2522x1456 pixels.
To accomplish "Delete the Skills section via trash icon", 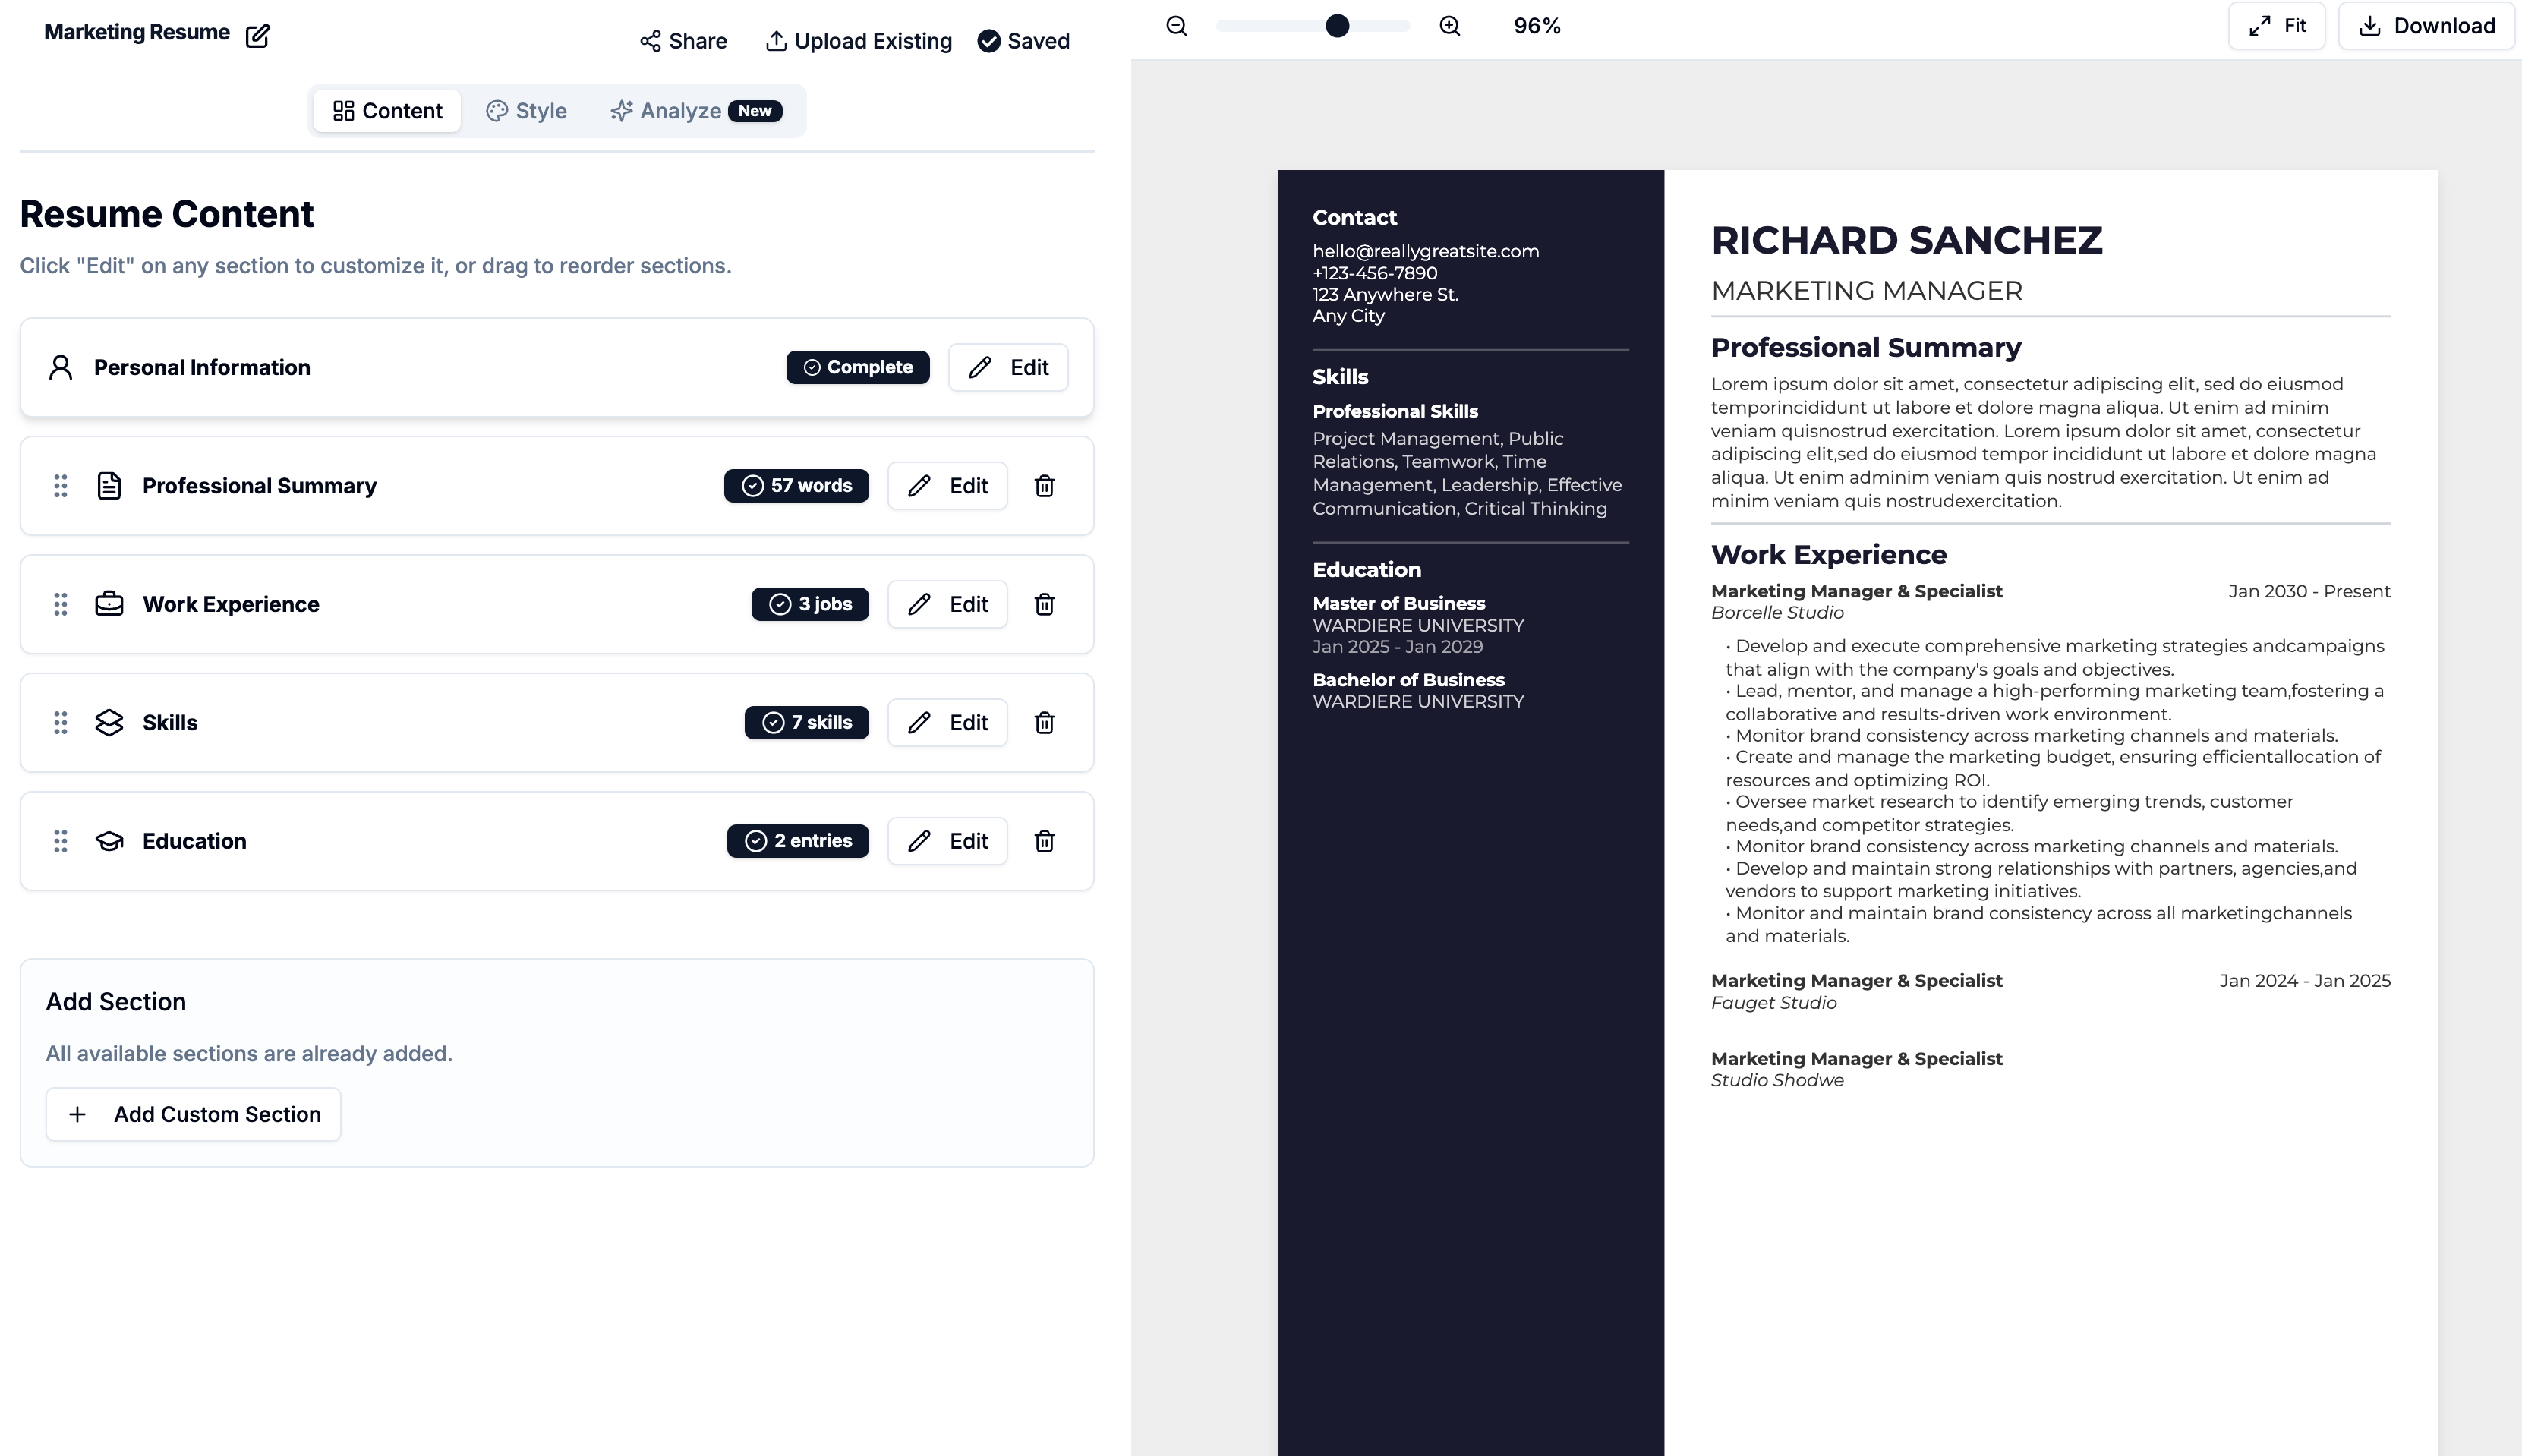I will click(x=1043, y=722).
